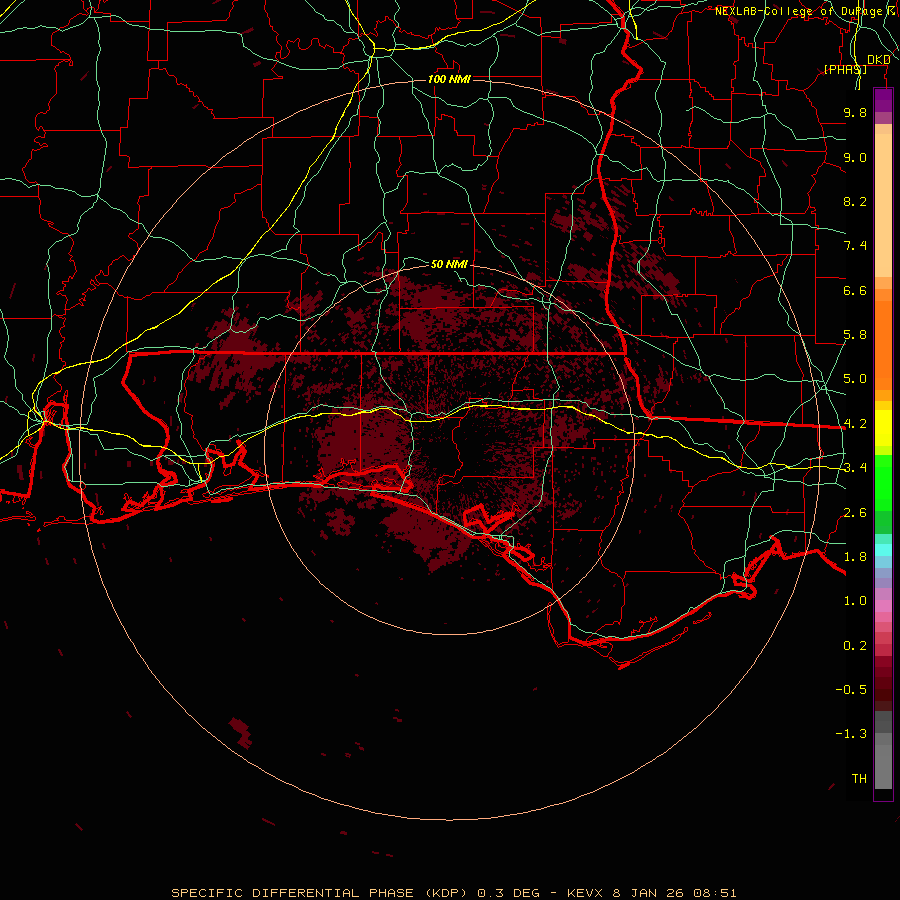Select the 5.0 scale value label

point(855,379)
